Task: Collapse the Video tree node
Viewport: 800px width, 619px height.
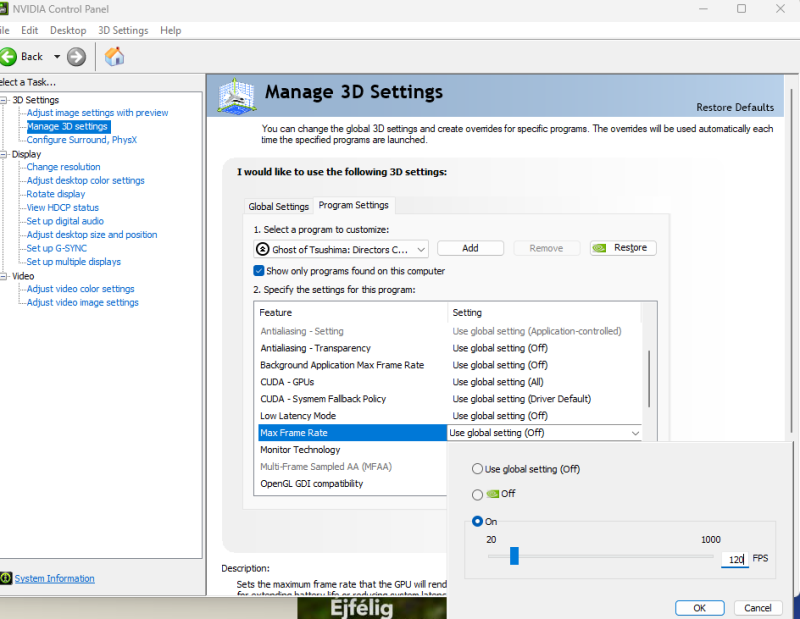Action: 4,276
